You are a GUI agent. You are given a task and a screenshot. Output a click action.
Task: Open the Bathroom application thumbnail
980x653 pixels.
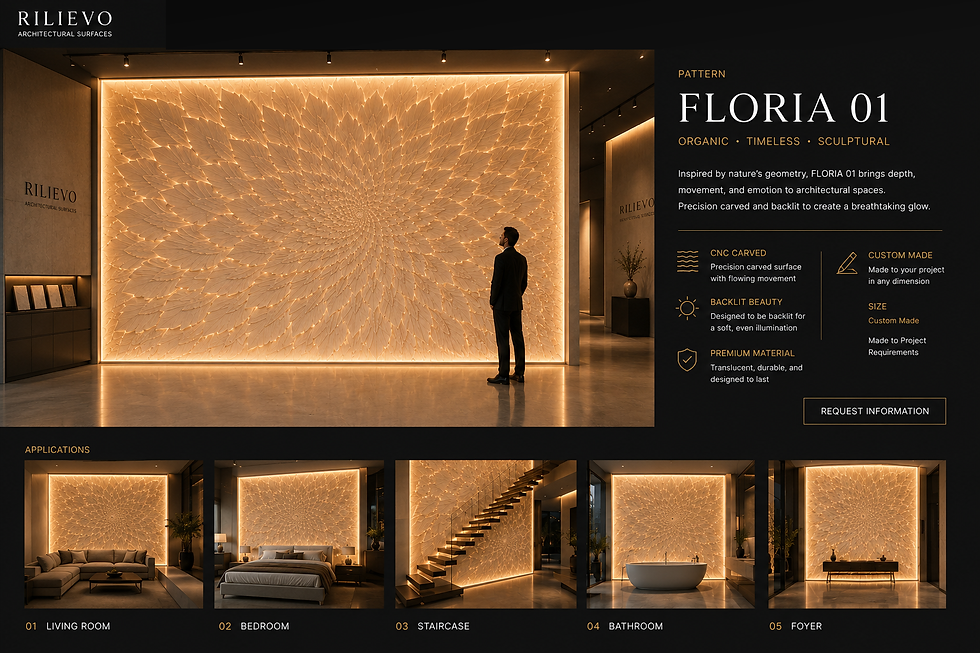(x=671, y=534)
